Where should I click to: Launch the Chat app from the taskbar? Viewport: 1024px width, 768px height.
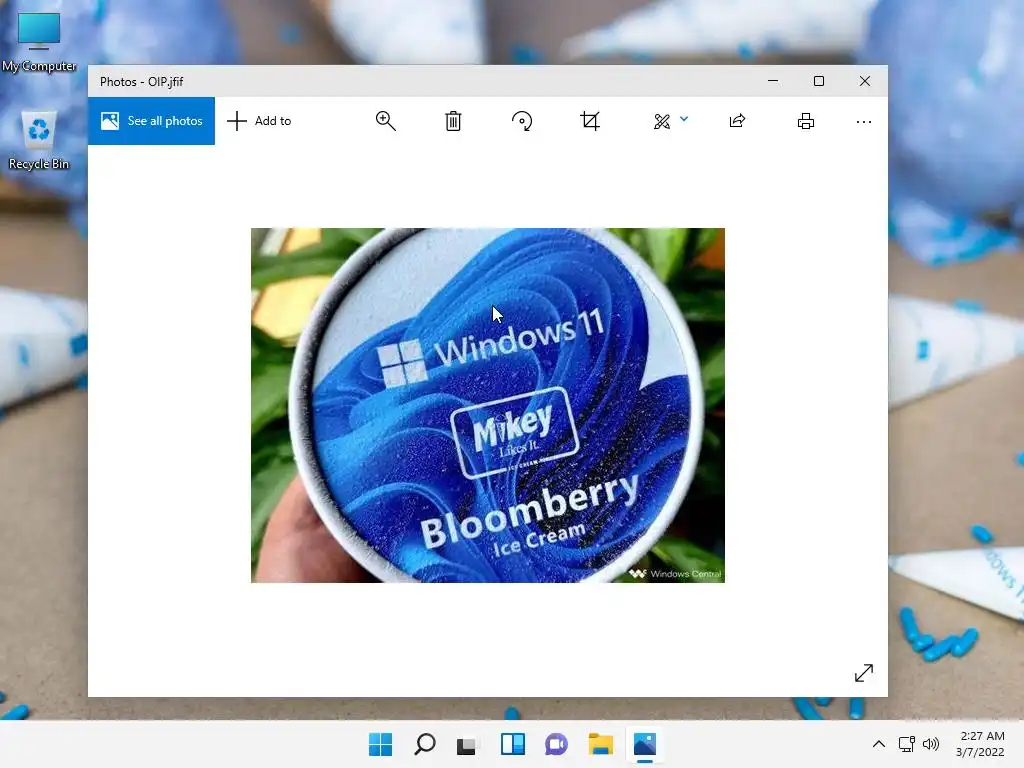click(x=556, y=744)
